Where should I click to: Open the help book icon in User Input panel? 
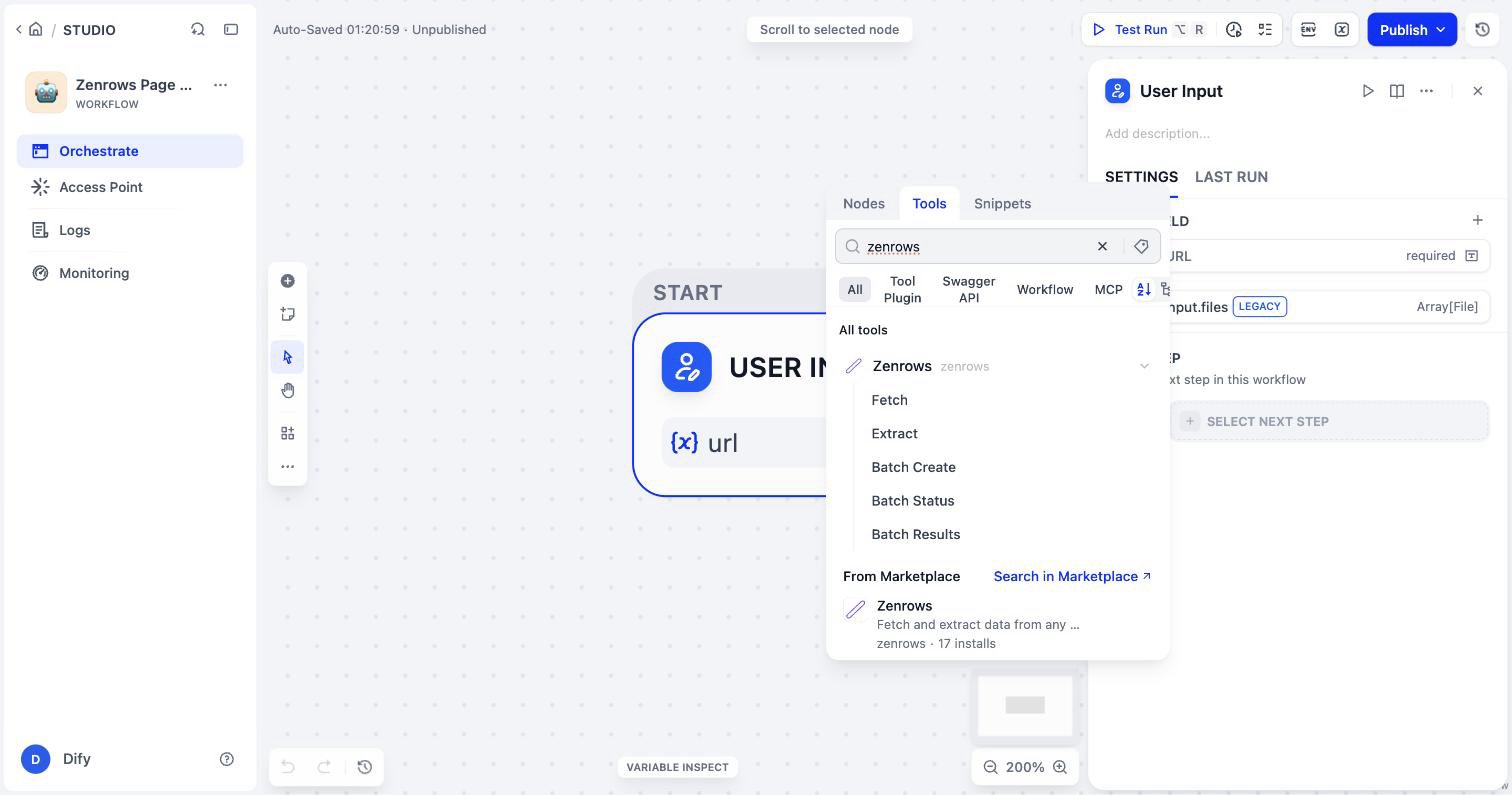tap(1397, 91)
